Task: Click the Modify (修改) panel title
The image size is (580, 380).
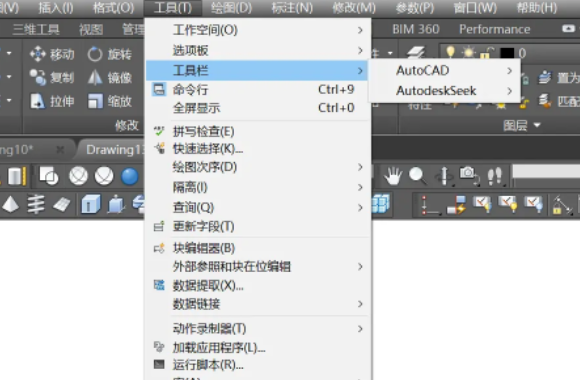Action: (127, 126)
